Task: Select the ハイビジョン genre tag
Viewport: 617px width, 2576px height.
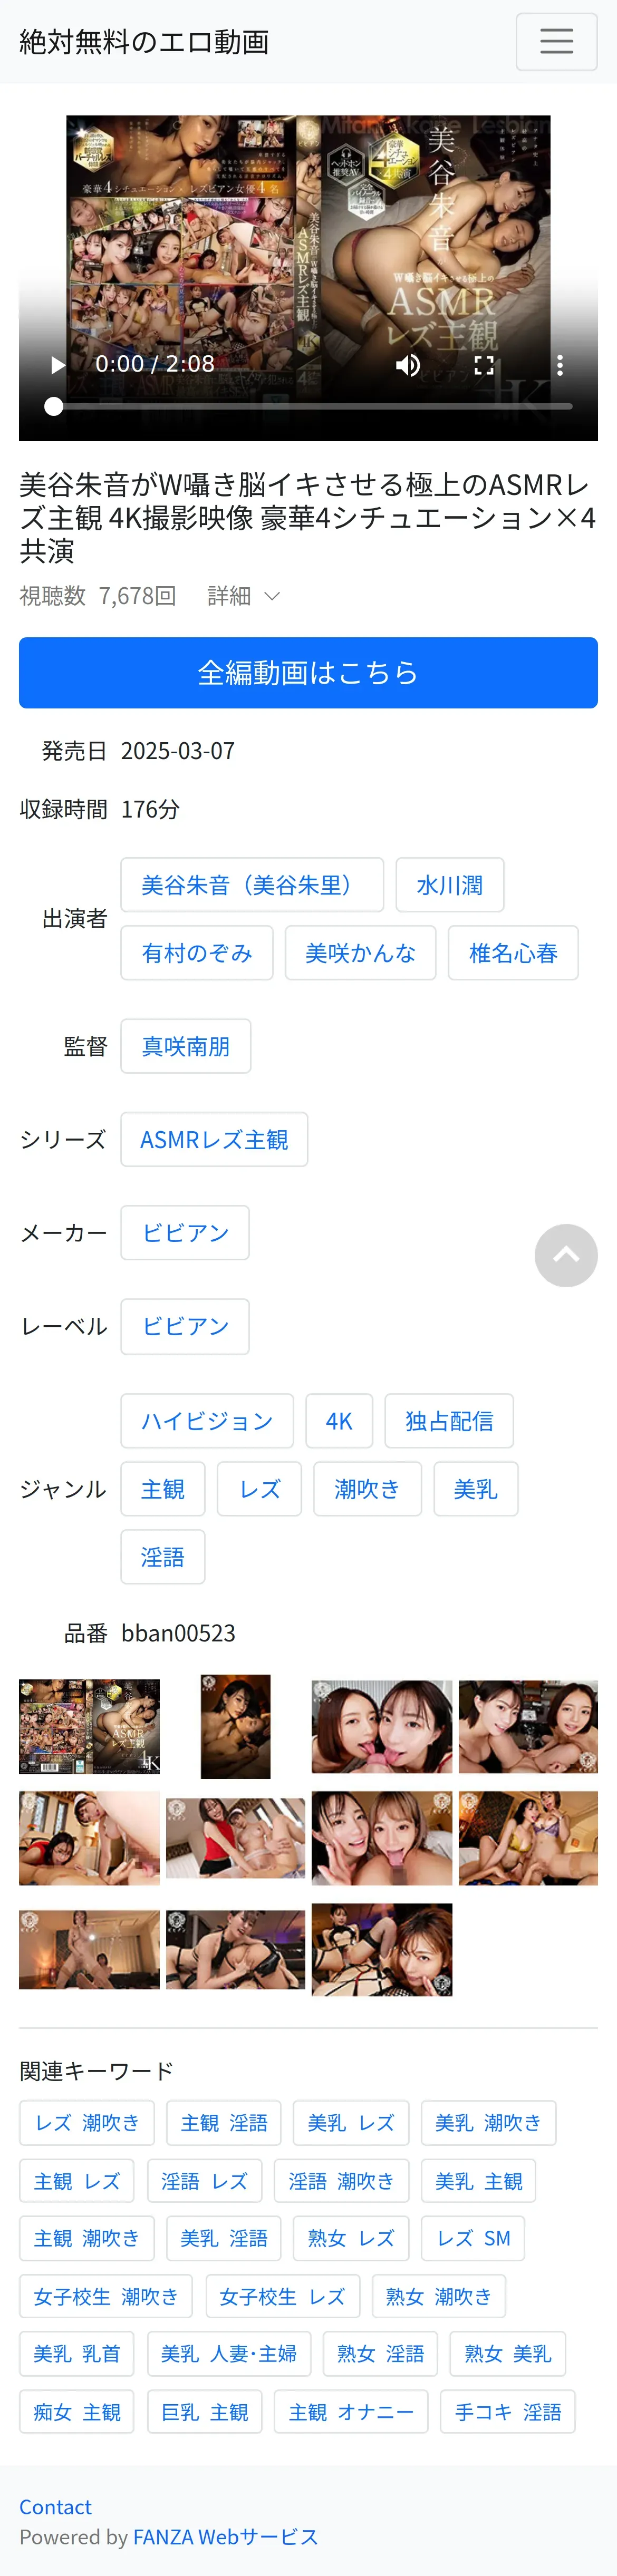Action: (207, 1420)
